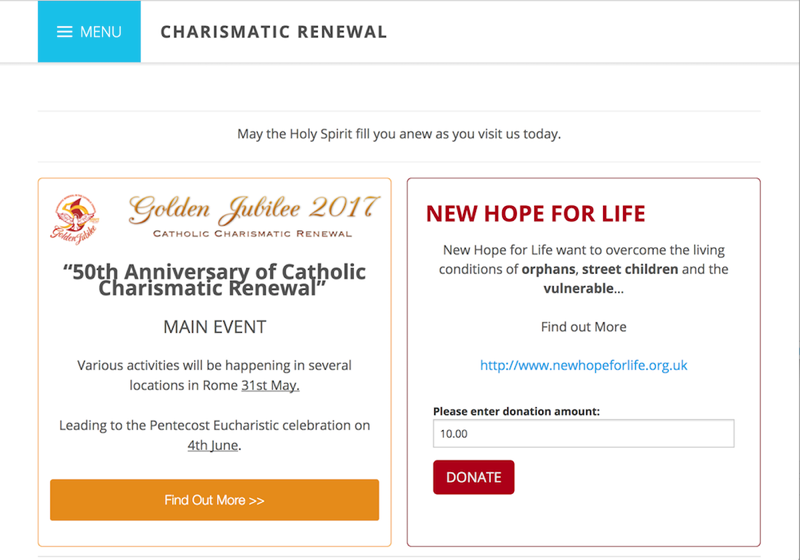800x560 pixels.
Task: Focus the donation amount input field
Action: [x=584, y=434]
